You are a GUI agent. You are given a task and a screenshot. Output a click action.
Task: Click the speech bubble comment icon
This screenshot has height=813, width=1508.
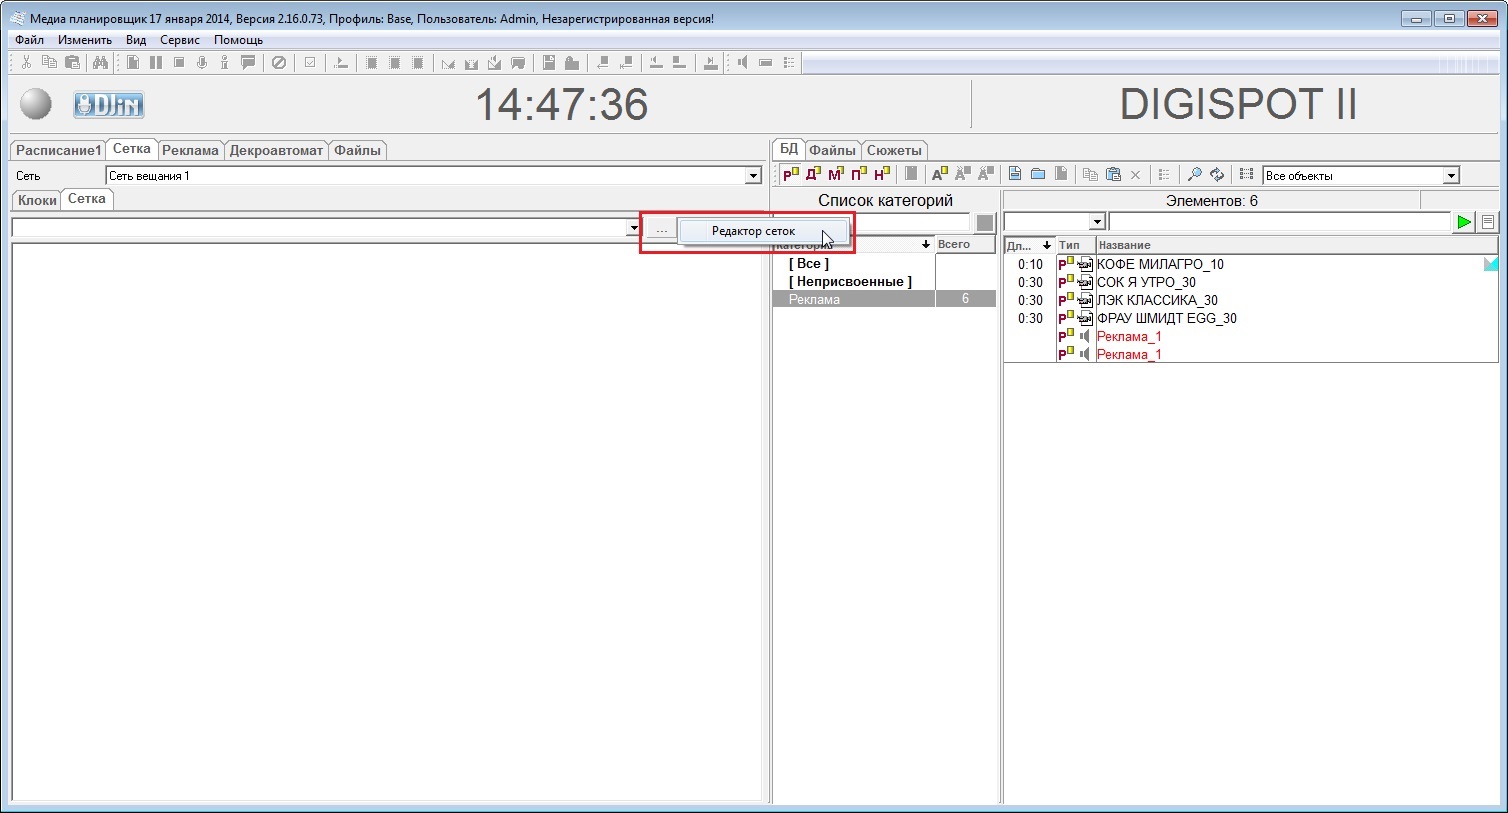pyautogui.click(x=248, y=62)
